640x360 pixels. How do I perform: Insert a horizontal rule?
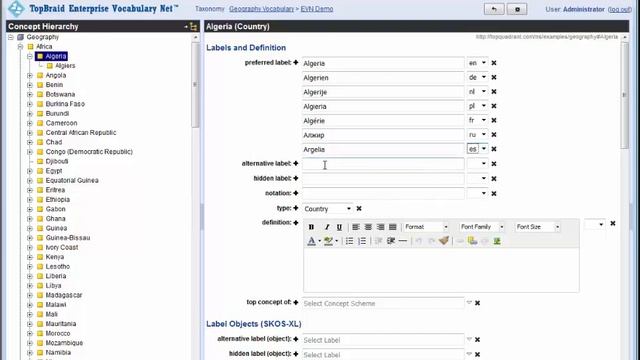pyautogui.click(x=403, y=241)
